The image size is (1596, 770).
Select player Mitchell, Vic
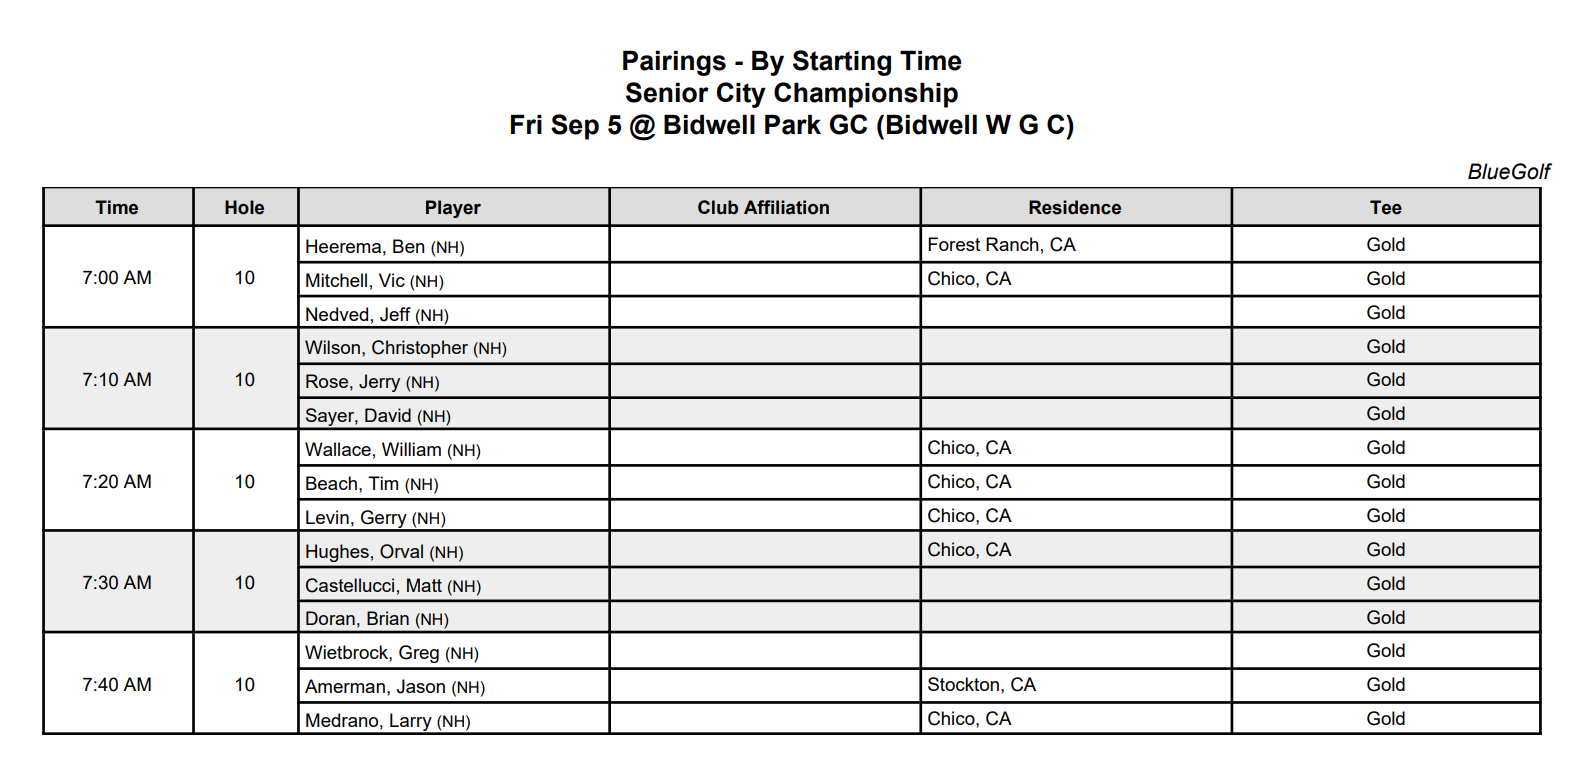(355, 281)
